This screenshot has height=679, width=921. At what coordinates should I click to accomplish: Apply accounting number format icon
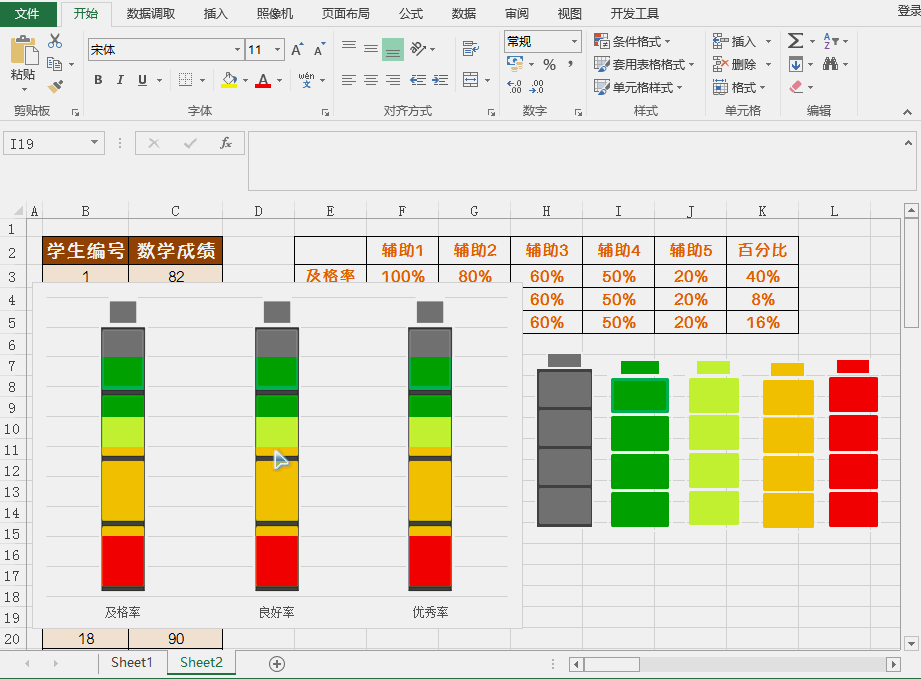click(x=515, y=64)
